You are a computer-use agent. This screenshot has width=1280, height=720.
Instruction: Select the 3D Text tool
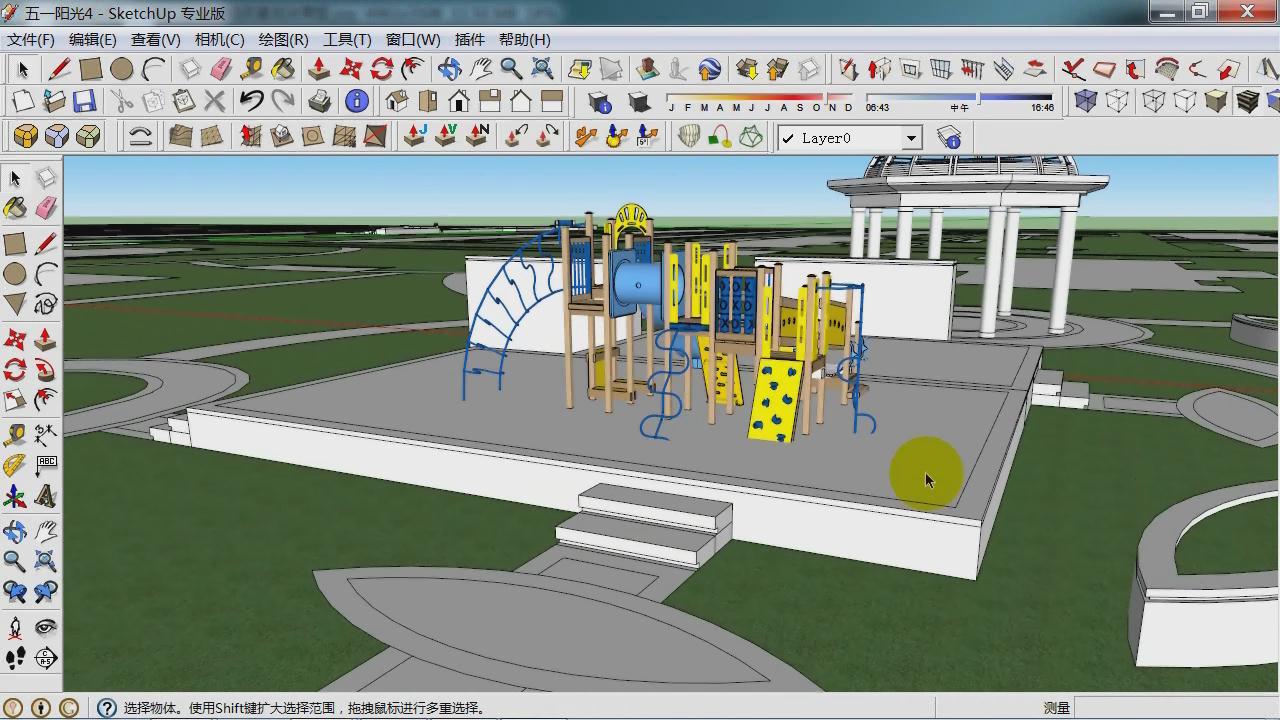45,496
